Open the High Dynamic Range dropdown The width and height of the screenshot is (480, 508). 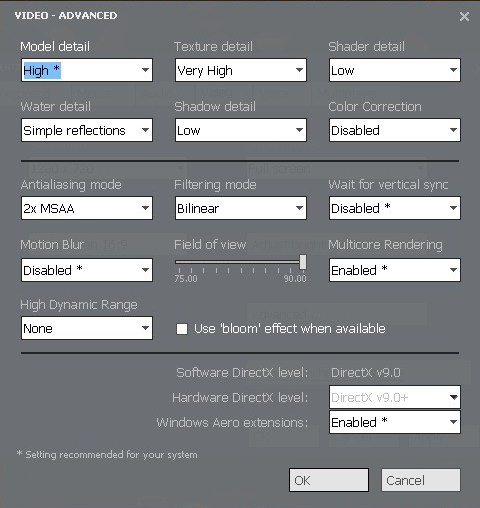pyautogui.click(x=87, y=328)
